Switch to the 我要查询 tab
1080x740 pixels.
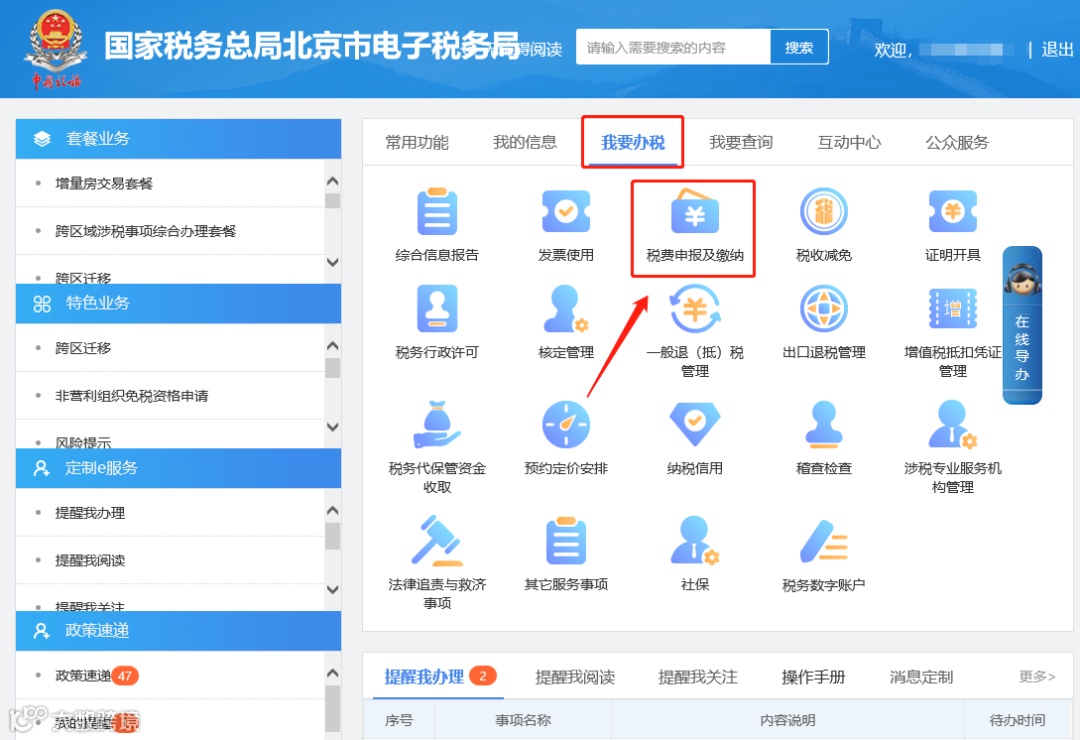[741, 143]
